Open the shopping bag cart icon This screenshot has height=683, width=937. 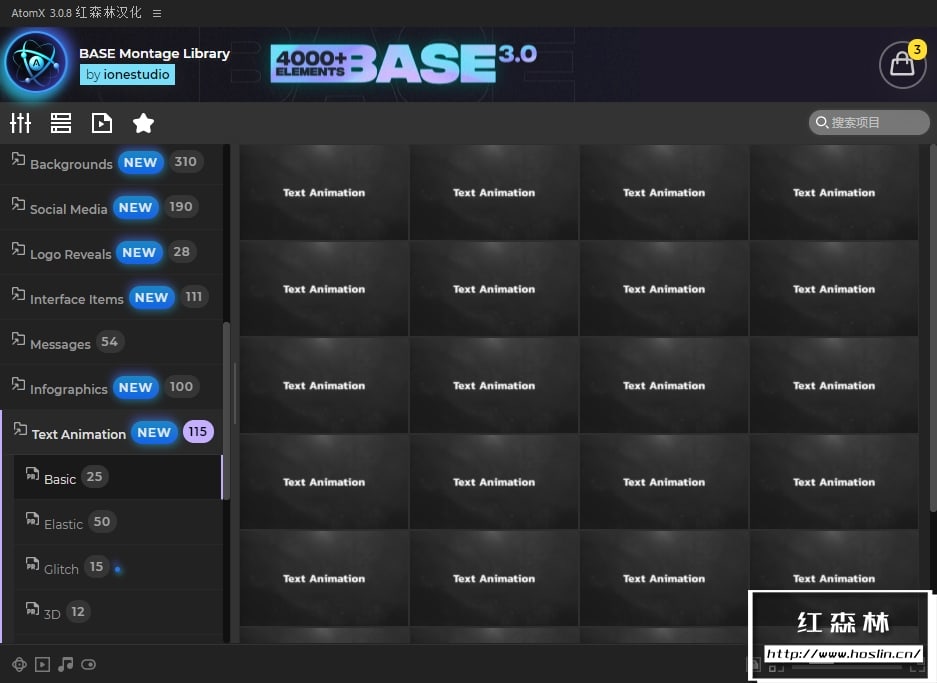(x=902, y=65)
